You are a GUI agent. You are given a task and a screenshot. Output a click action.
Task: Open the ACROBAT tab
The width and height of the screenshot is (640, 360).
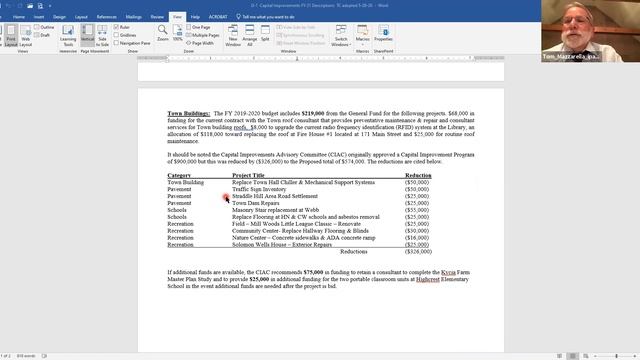(x=218, y=17)
